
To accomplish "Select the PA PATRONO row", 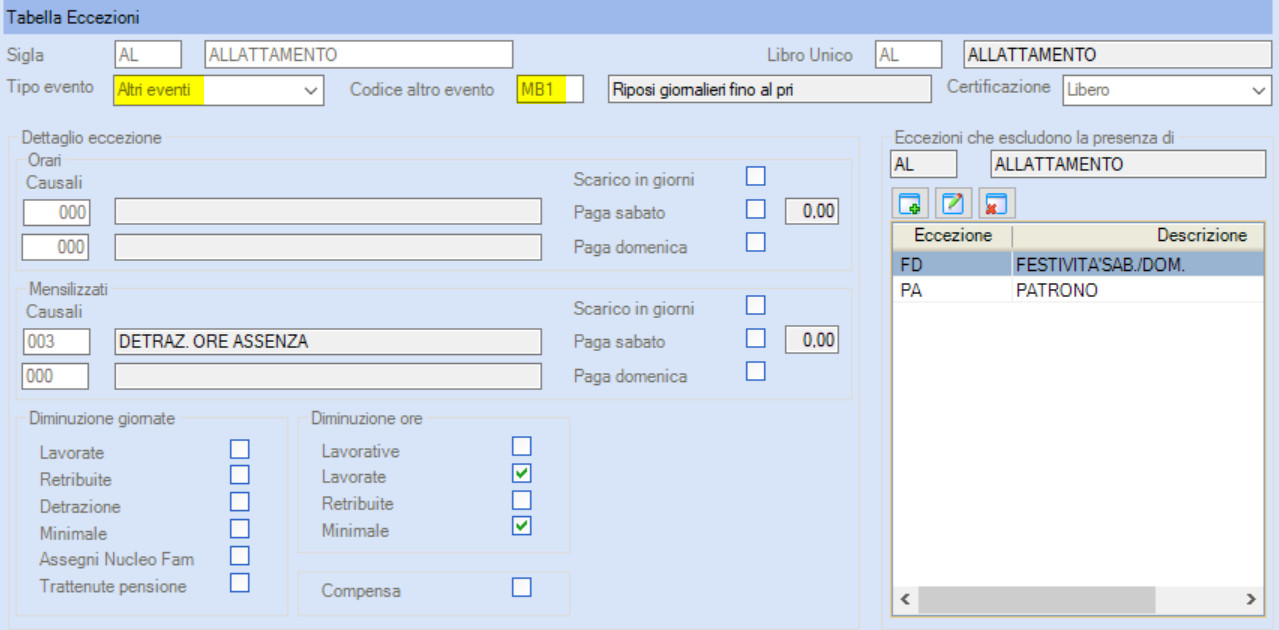I will [x=1079, y=290].
